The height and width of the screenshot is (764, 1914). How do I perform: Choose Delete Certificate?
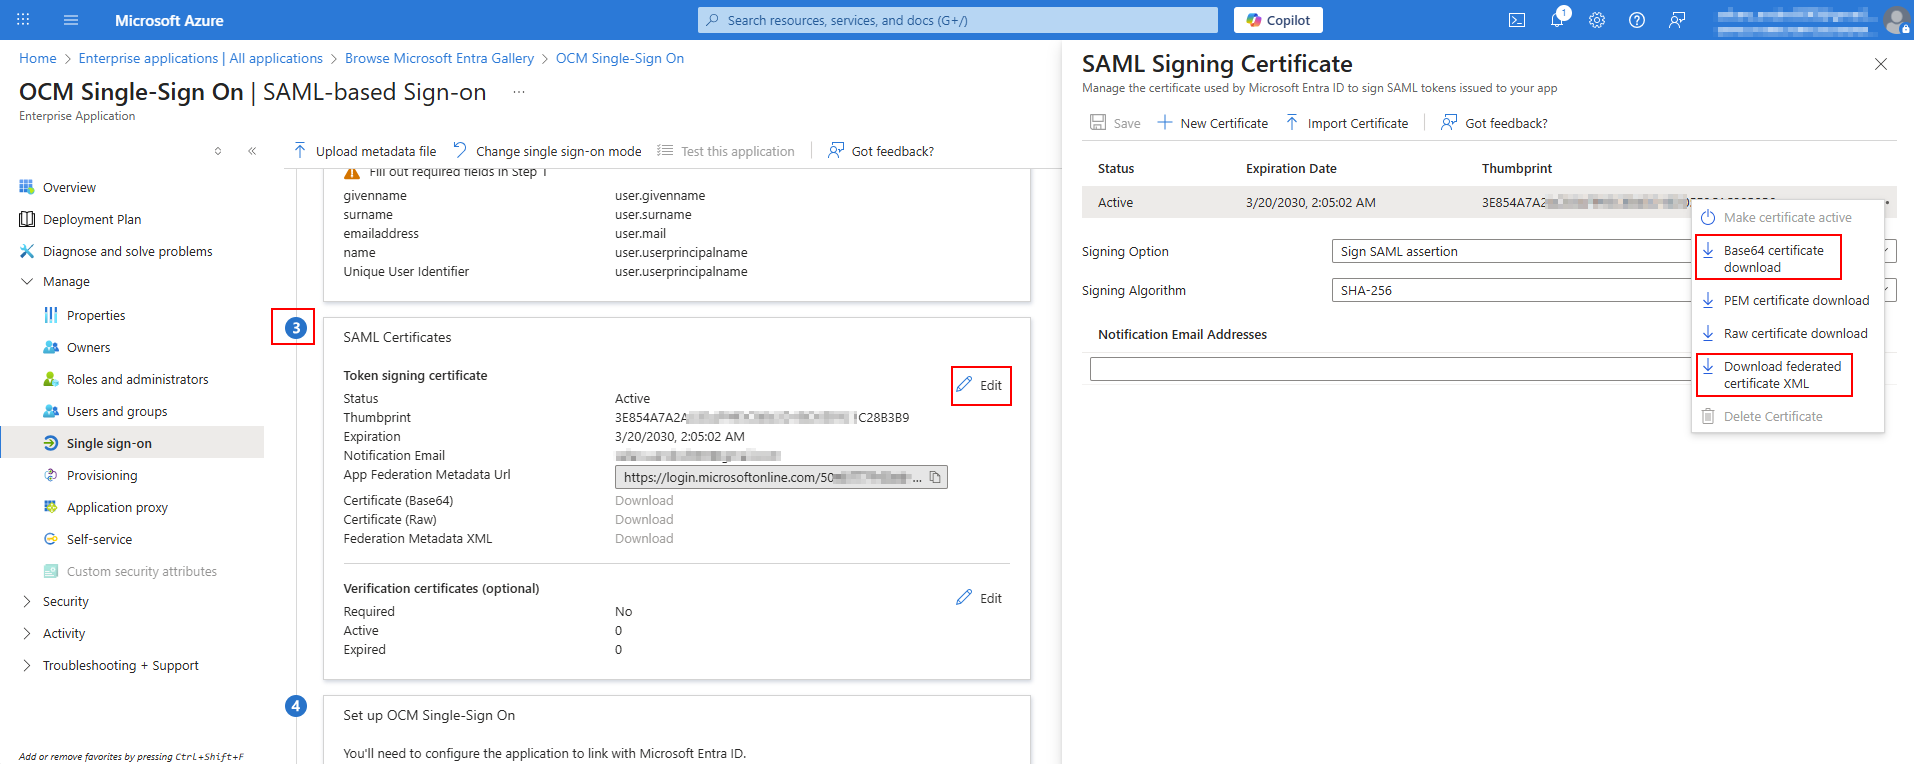tap(1761, 416)
